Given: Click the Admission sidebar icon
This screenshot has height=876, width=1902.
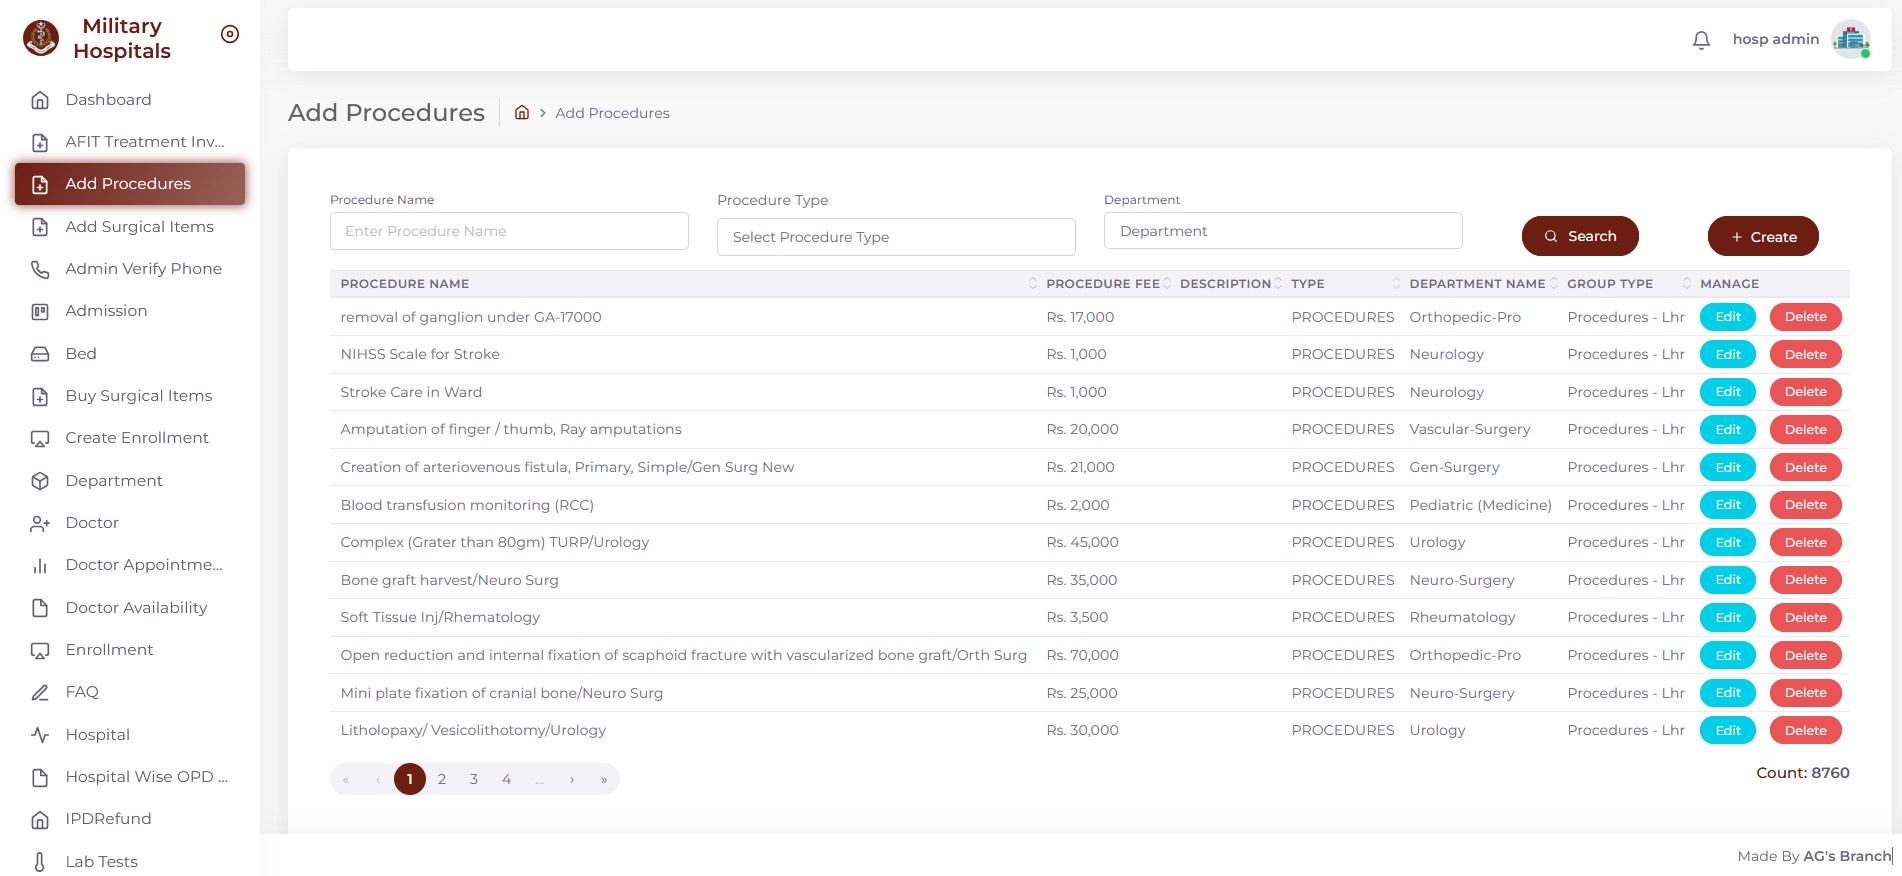Looking at the screenshot, I should coord(40,311).
